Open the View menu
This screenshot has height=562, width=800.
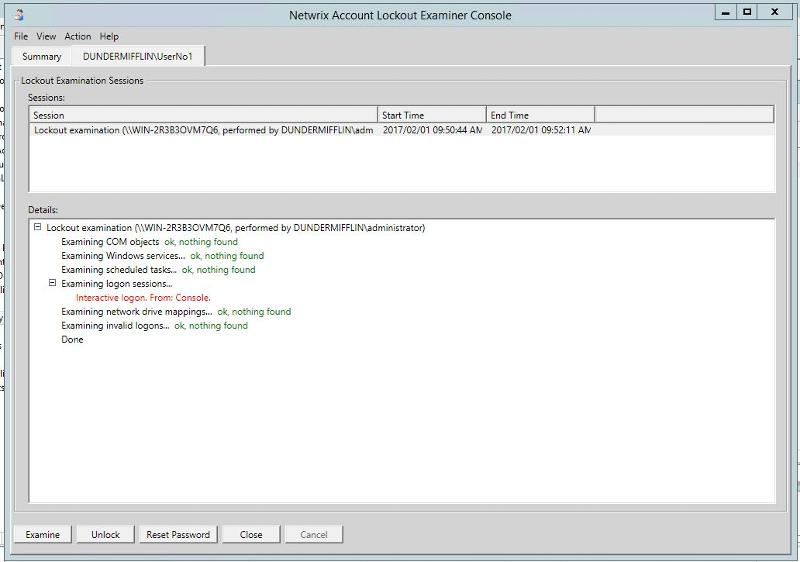click(x=46, y=36)
